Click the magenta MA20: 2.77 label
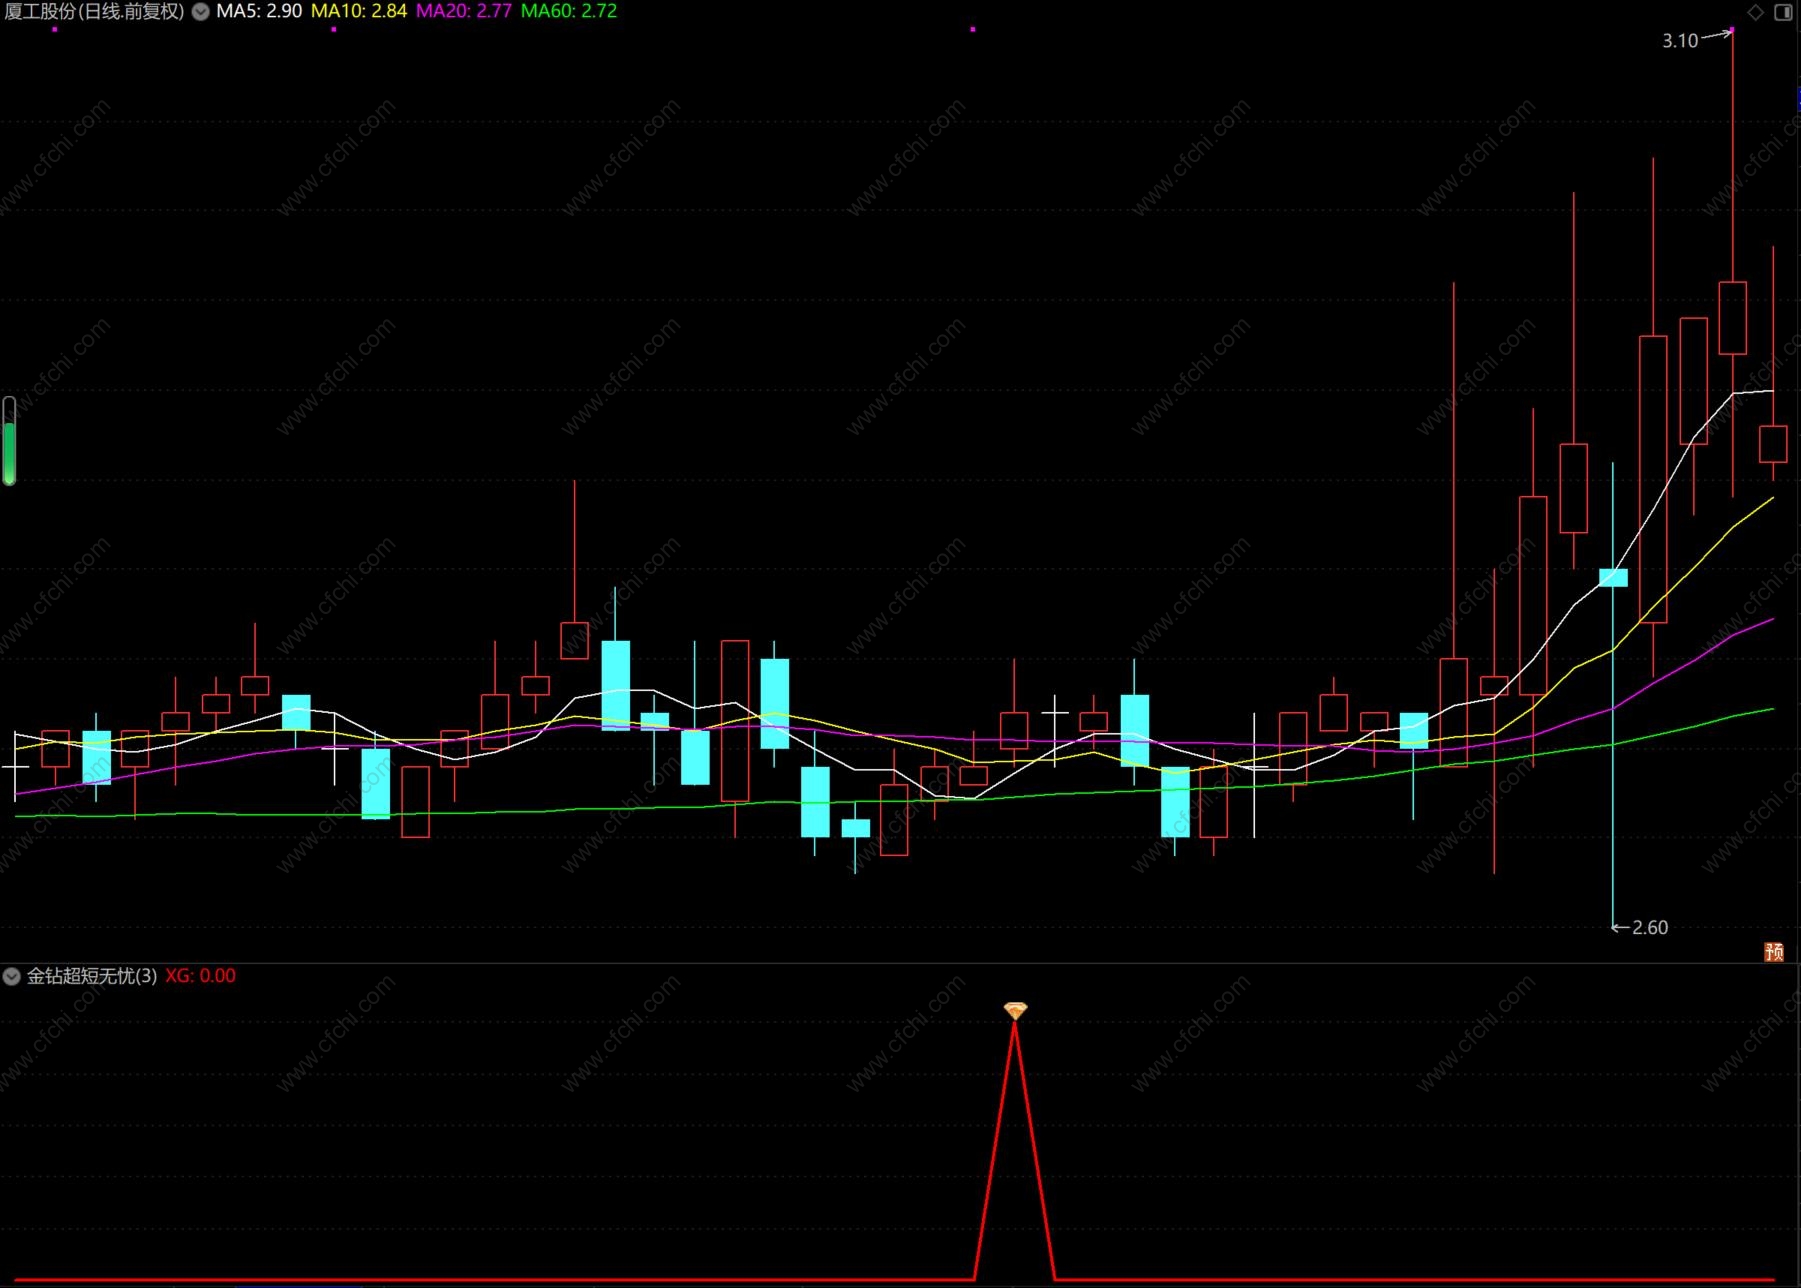This screenshot has width=1801, height=1288. [x=464, y=12]
